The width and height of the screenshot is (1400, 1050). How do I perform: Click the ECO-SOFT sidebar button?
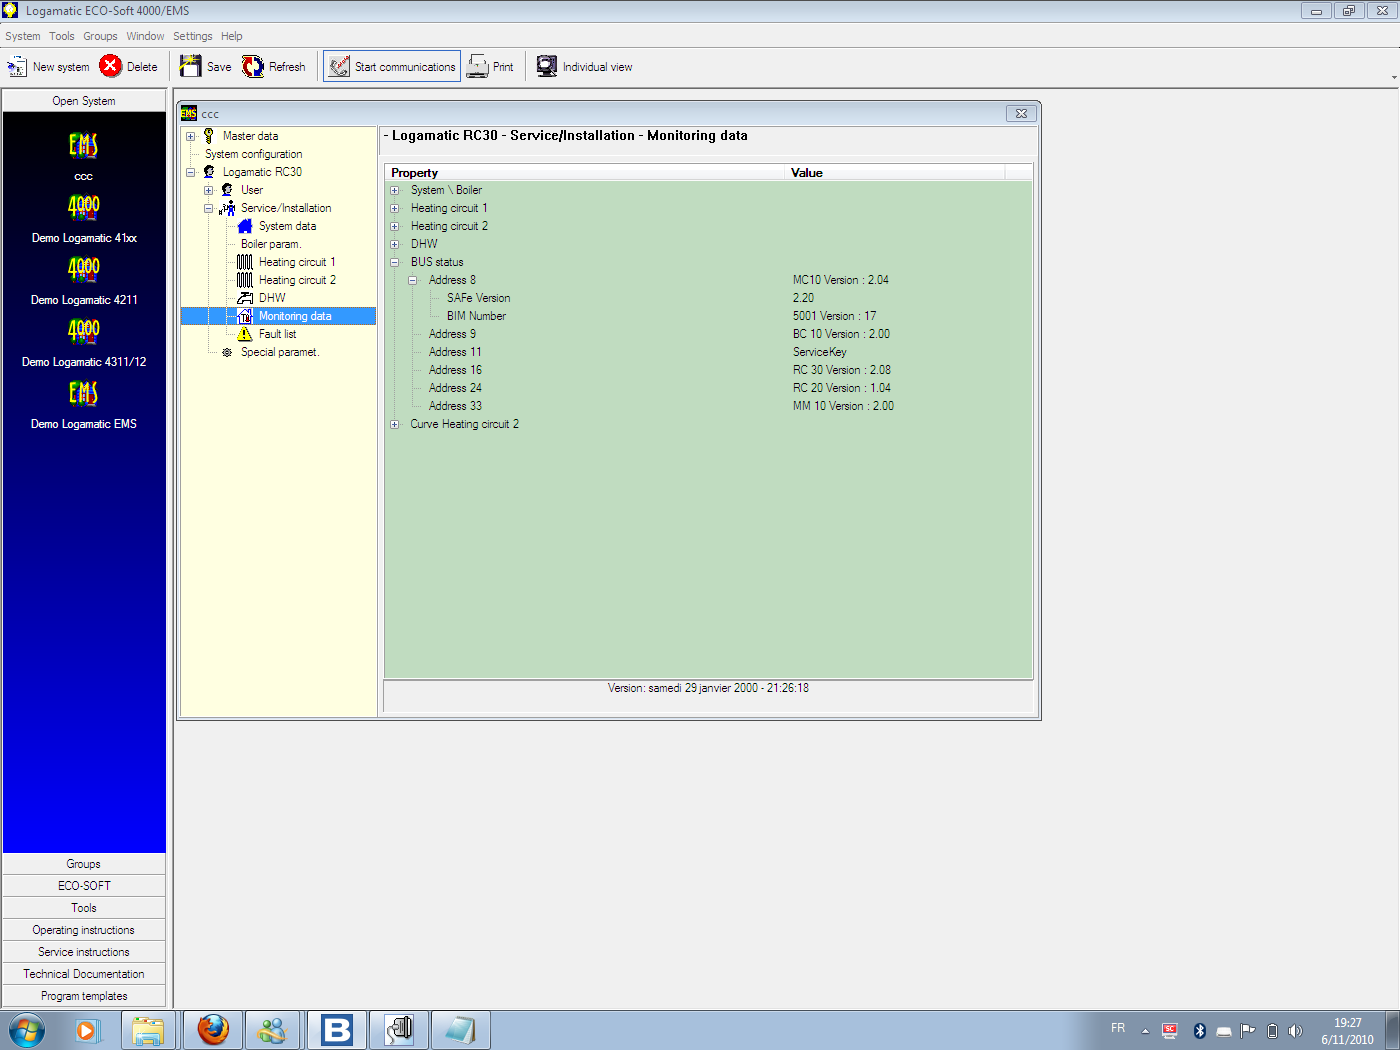[x=84, y=886]
